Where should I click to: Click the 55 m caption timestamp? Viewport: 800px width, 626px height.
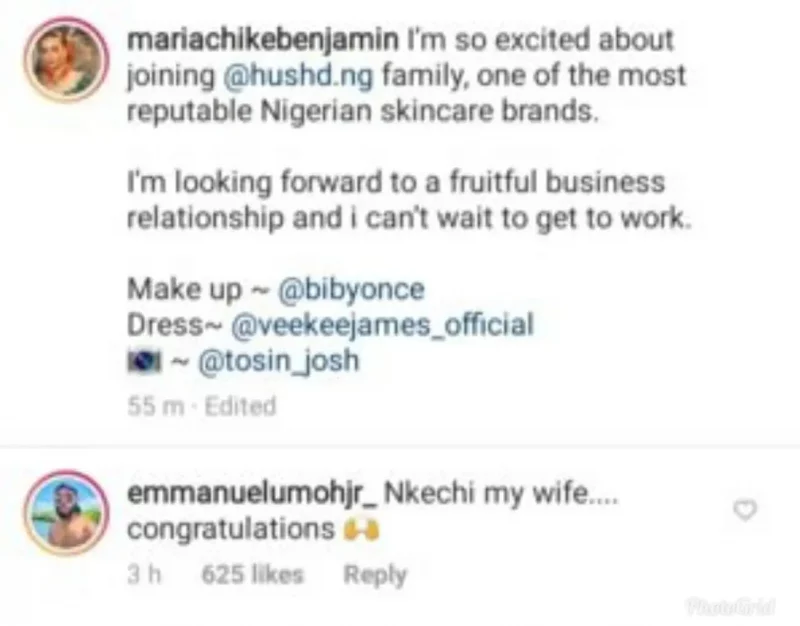148,406
